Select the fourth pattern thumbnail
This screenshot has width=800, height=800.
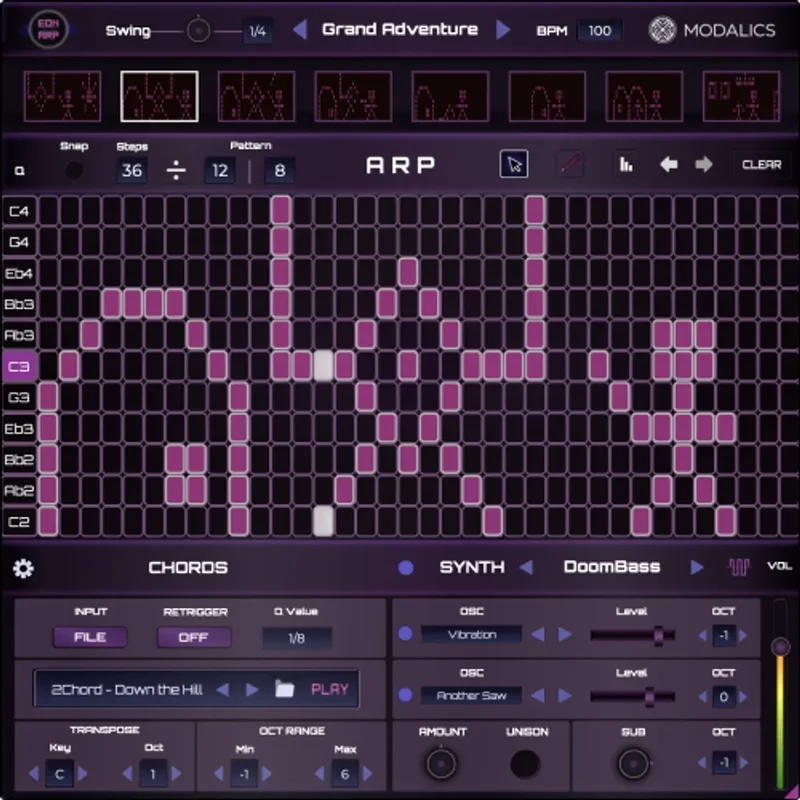[353, 96]
